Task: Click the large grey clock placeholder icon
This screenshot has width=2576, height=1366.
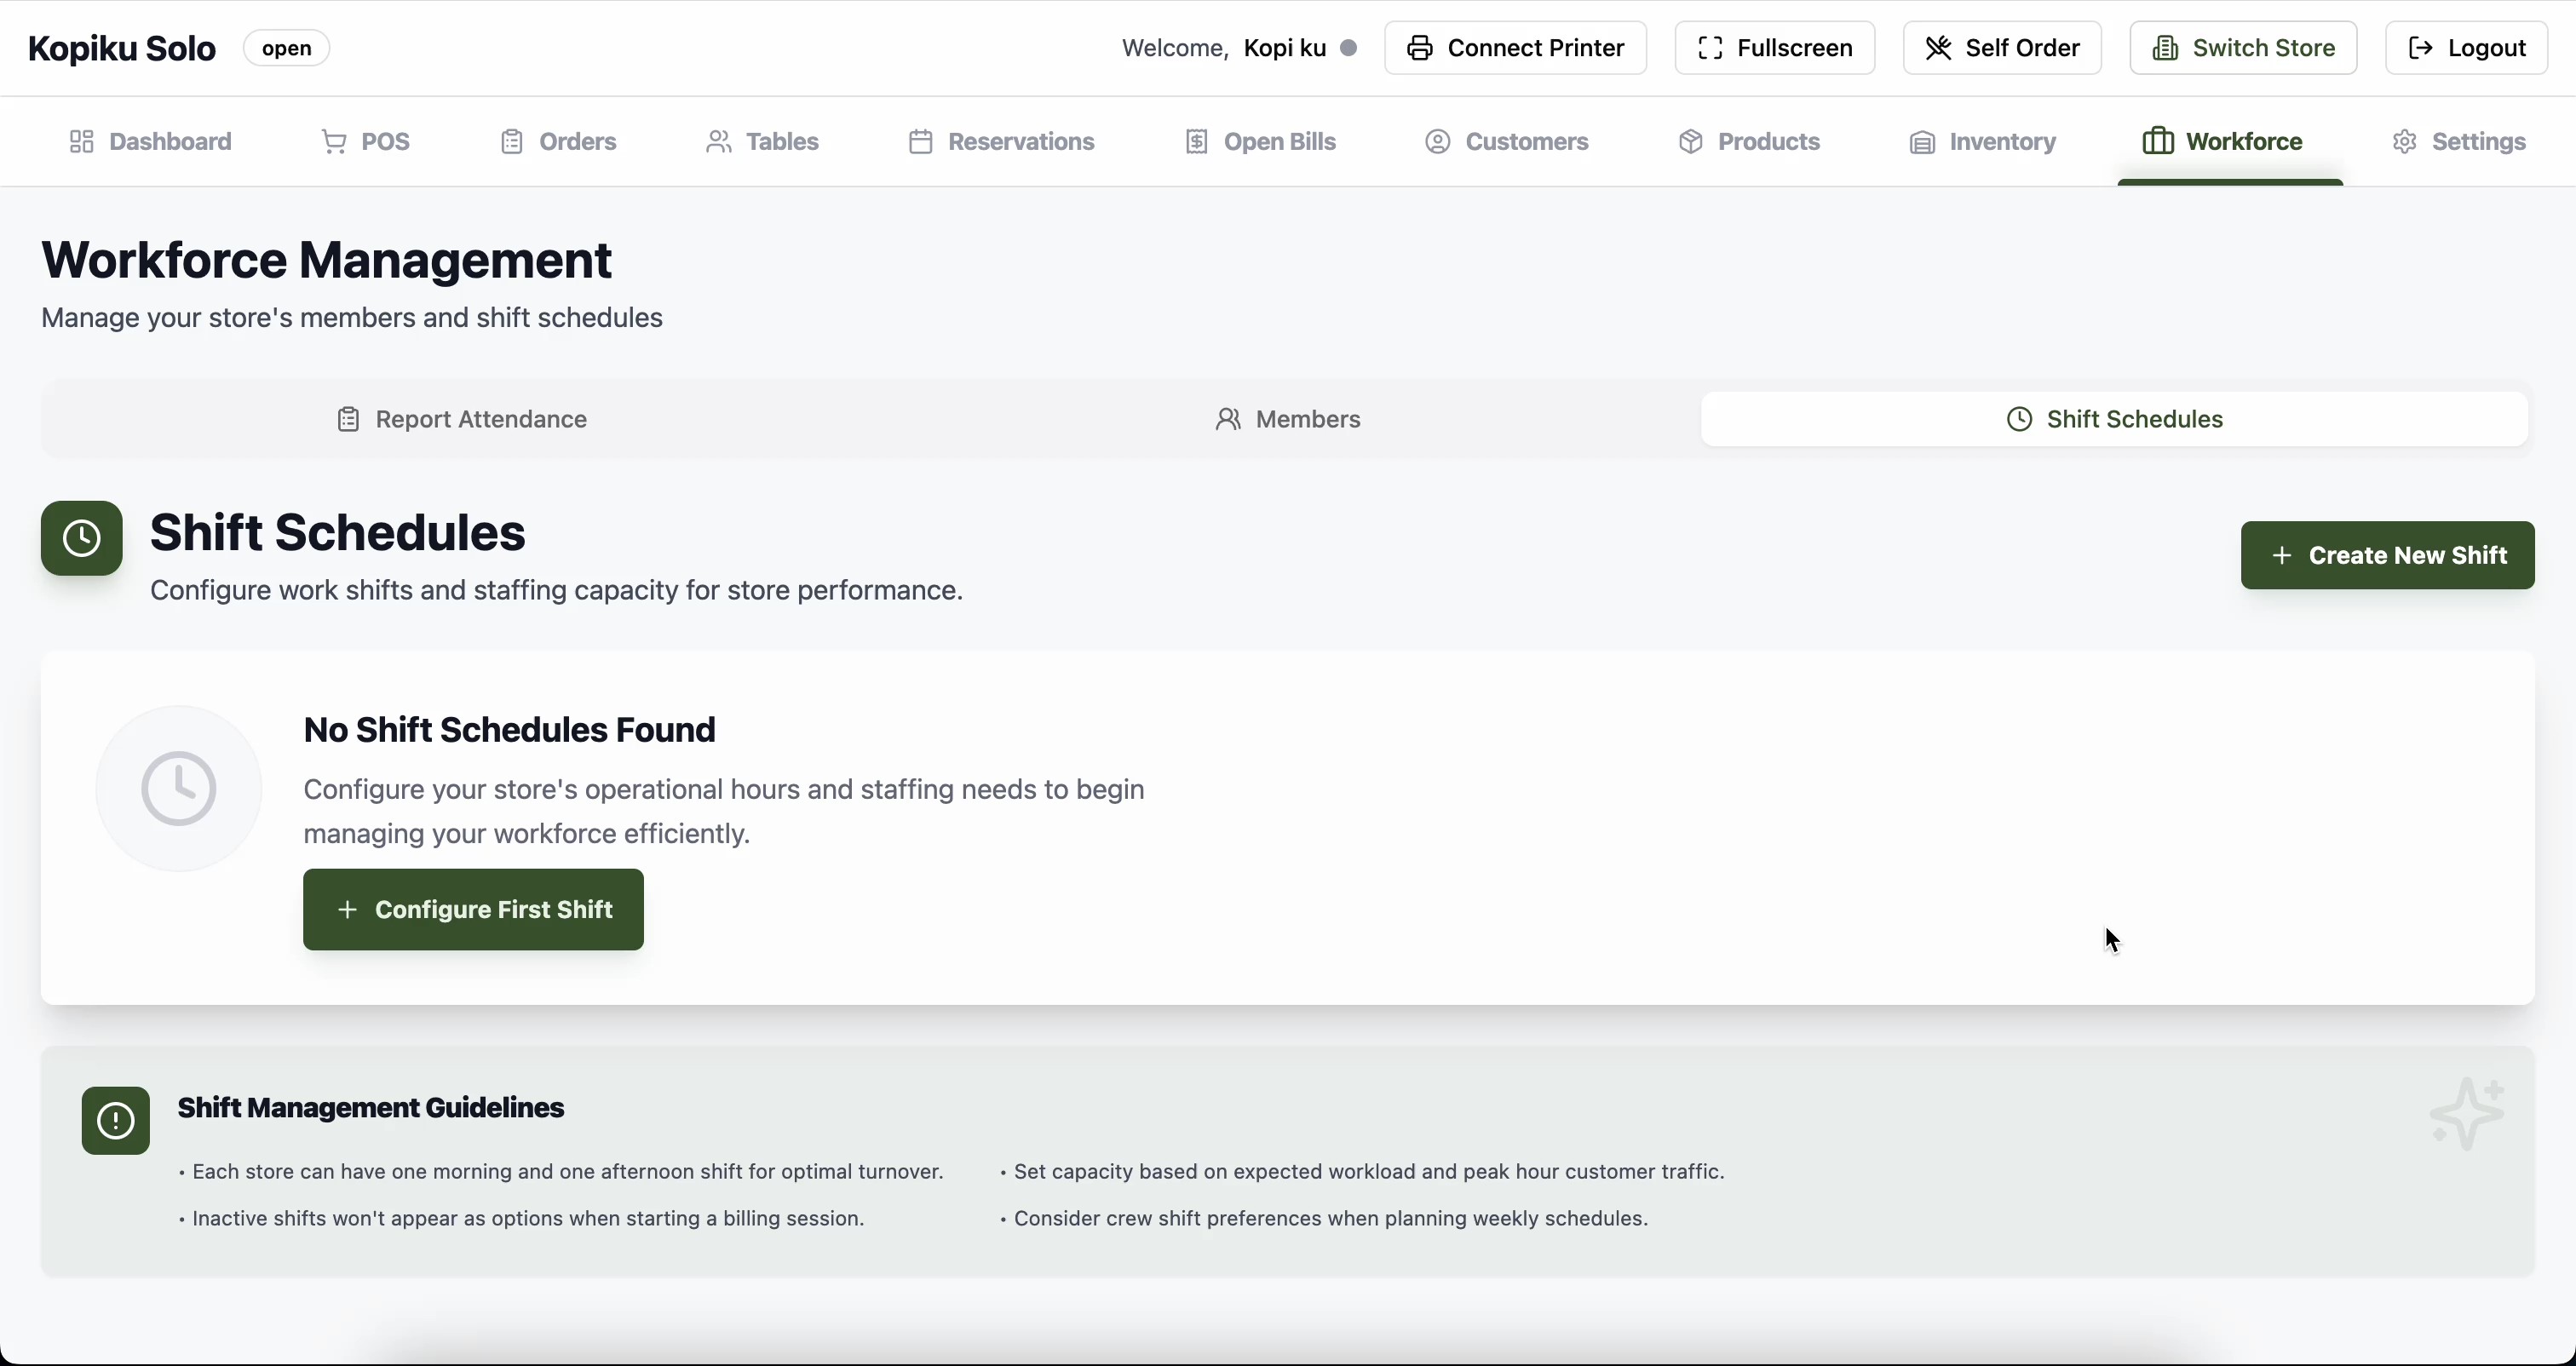Action: [178, 789]
